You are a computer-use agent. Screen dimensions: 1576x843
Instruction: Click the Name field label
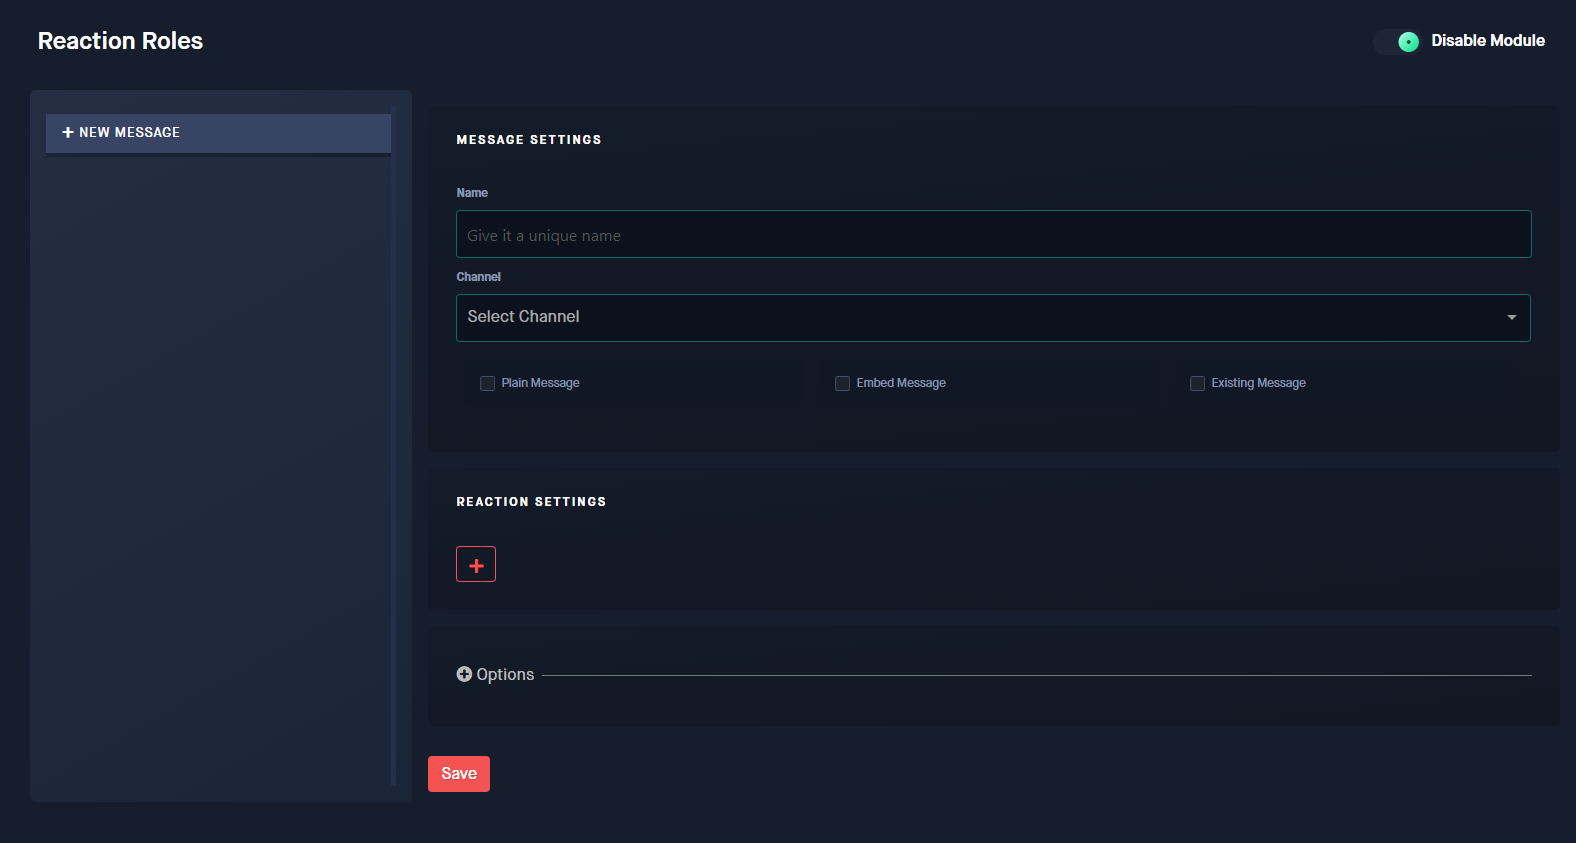(472, 193)
